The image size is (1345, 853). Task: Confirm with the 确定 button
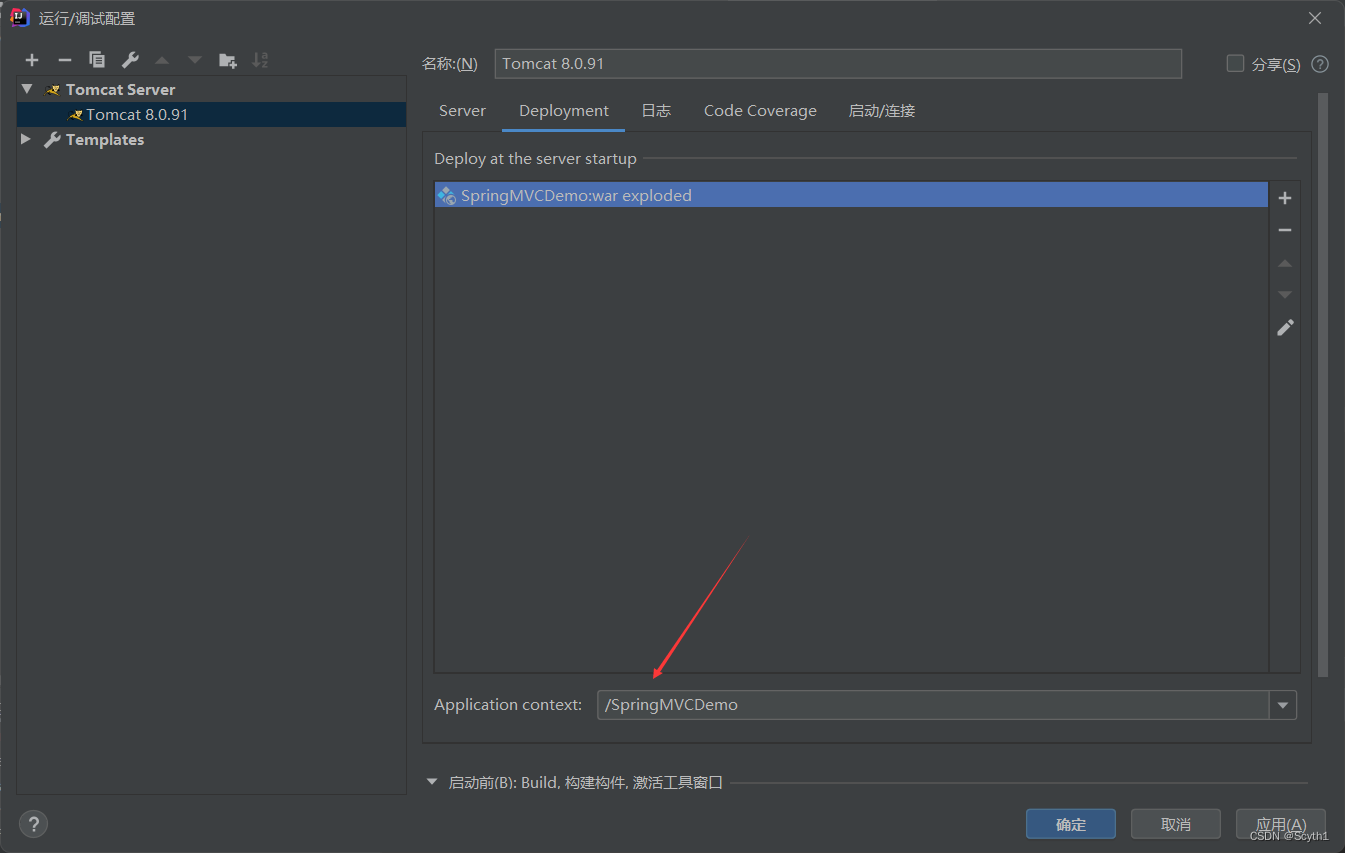[x=1071, y=824]
